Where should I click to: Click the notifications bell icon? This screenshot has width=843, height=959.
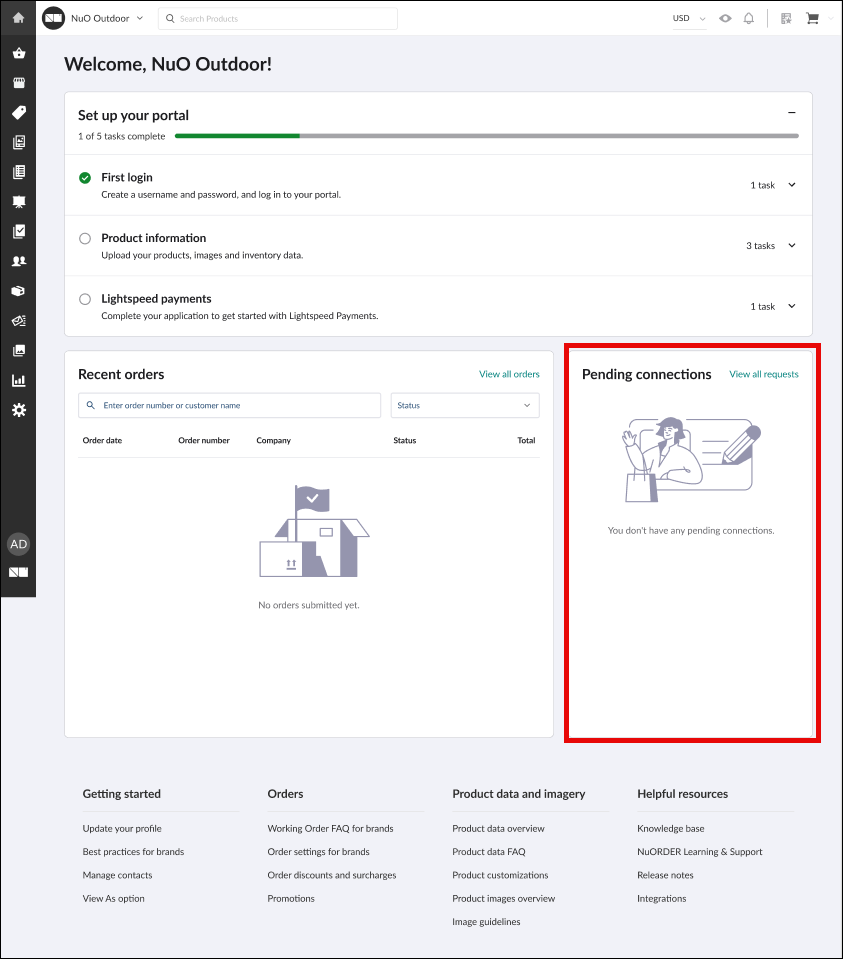click(x=748, y=18)
